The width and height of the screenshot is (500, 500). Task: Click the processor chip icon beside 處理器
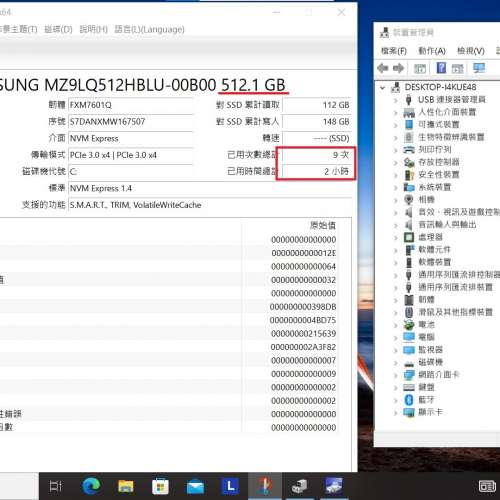pos(409,237)
